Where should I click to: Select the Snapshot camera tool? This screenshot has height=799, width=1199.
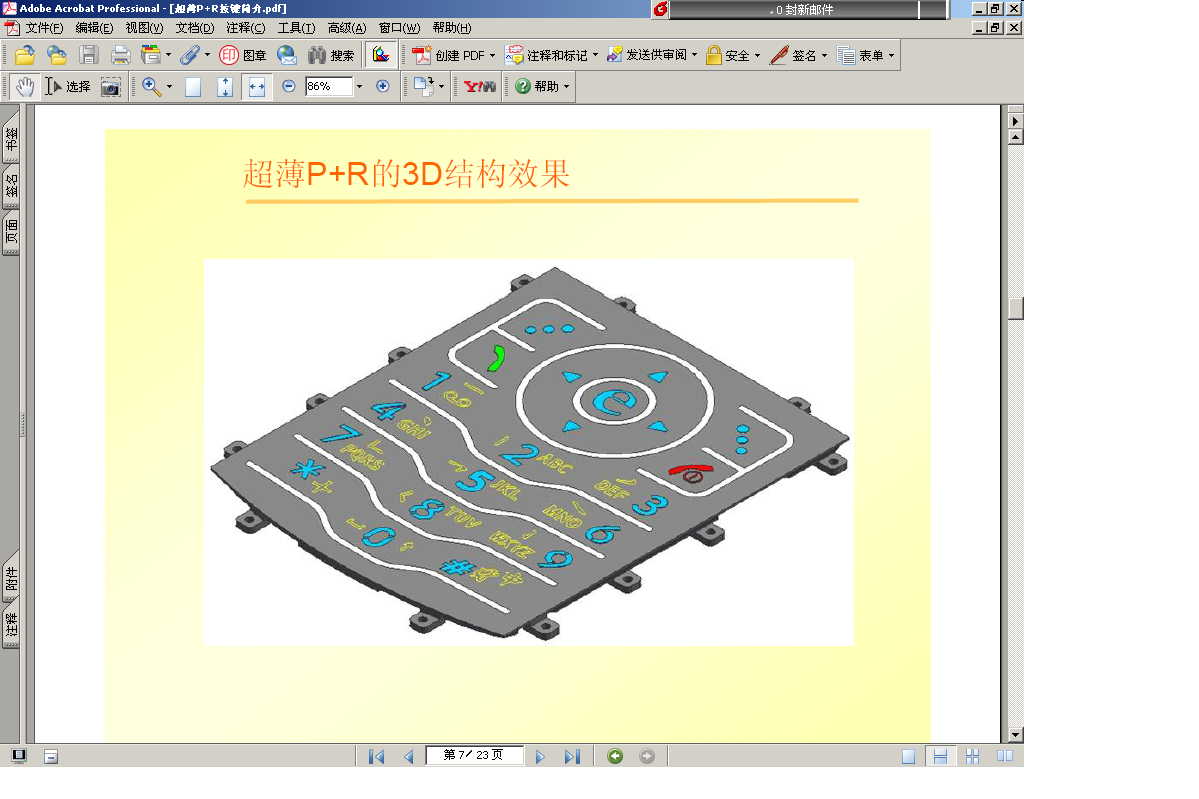[x=111, y=86]
